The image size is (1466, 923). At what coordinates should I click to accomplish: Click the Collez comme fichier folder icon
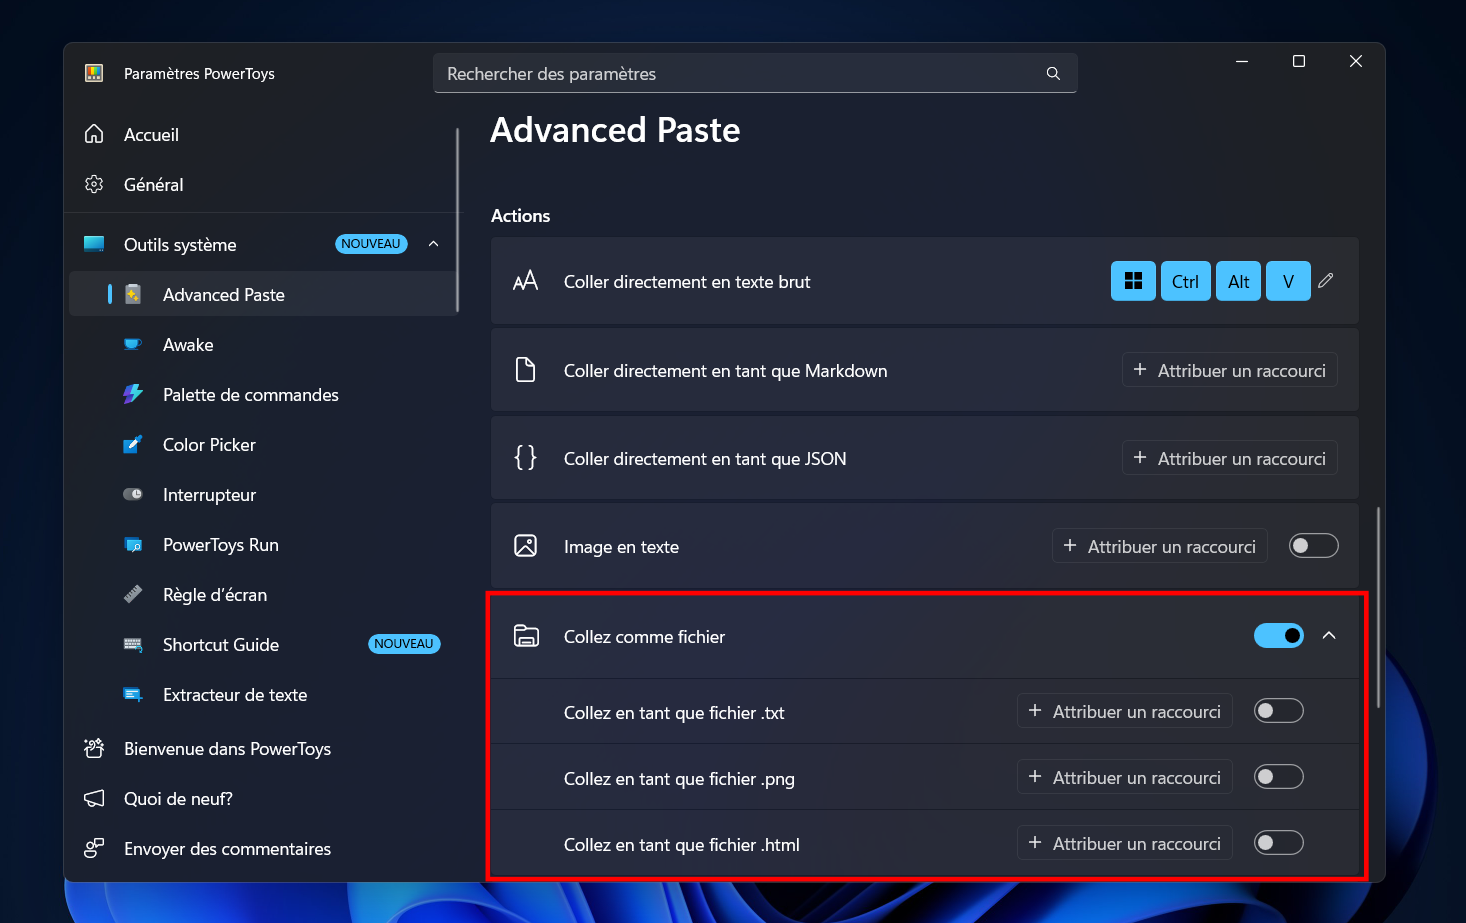(x=526, y=636)
